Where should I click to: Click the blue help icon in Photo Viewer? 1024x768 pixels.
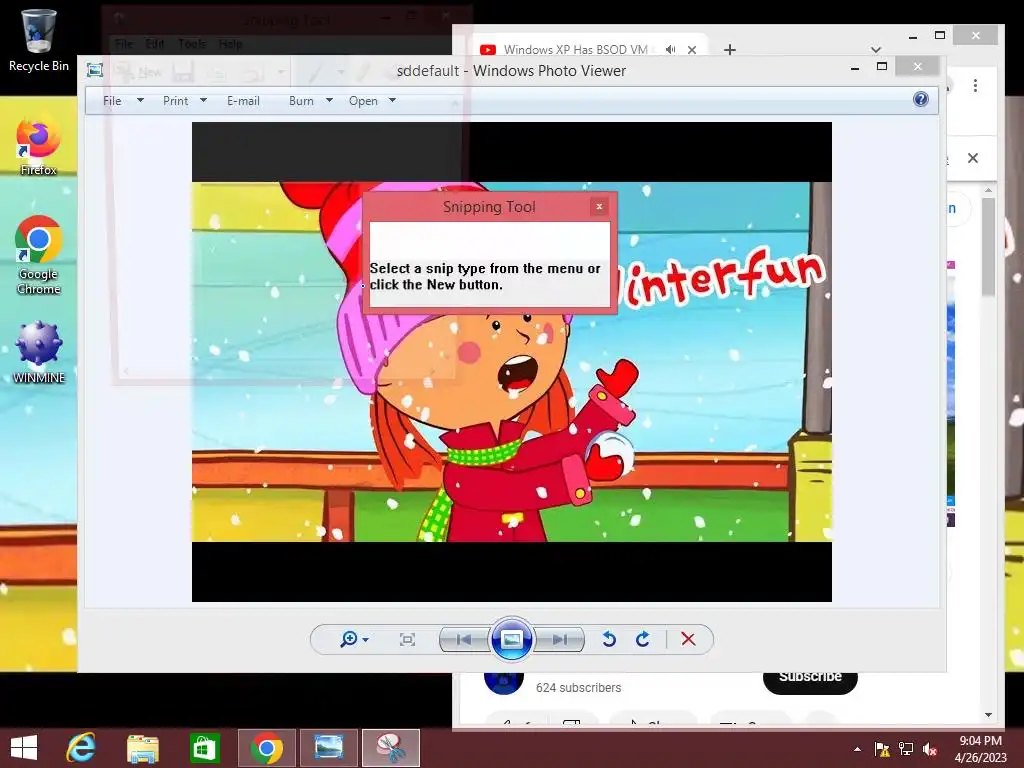pos(921,99)
